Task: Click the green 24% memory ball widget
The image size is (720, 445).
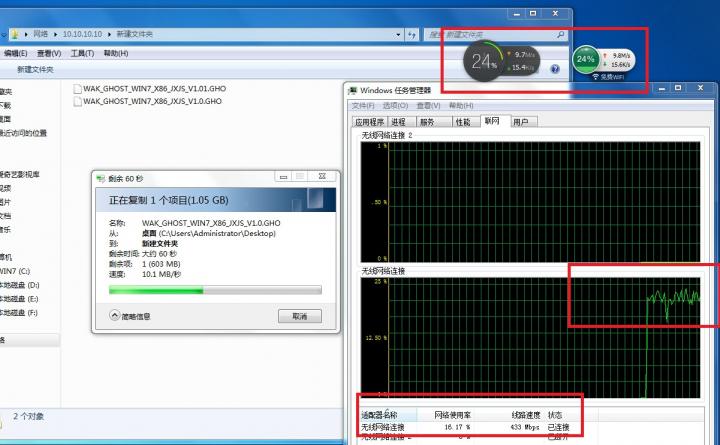Action: coord(585,59)
